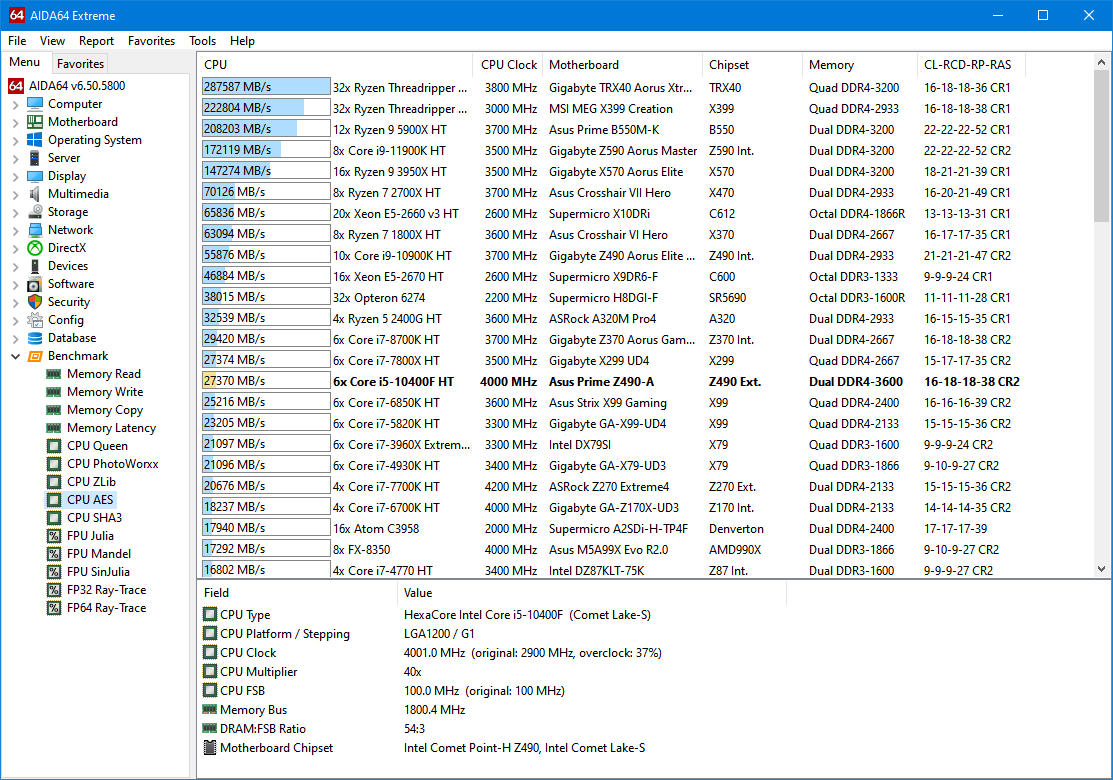
Task: Expand the Security tree node
Action: click(x=16, y=302)
